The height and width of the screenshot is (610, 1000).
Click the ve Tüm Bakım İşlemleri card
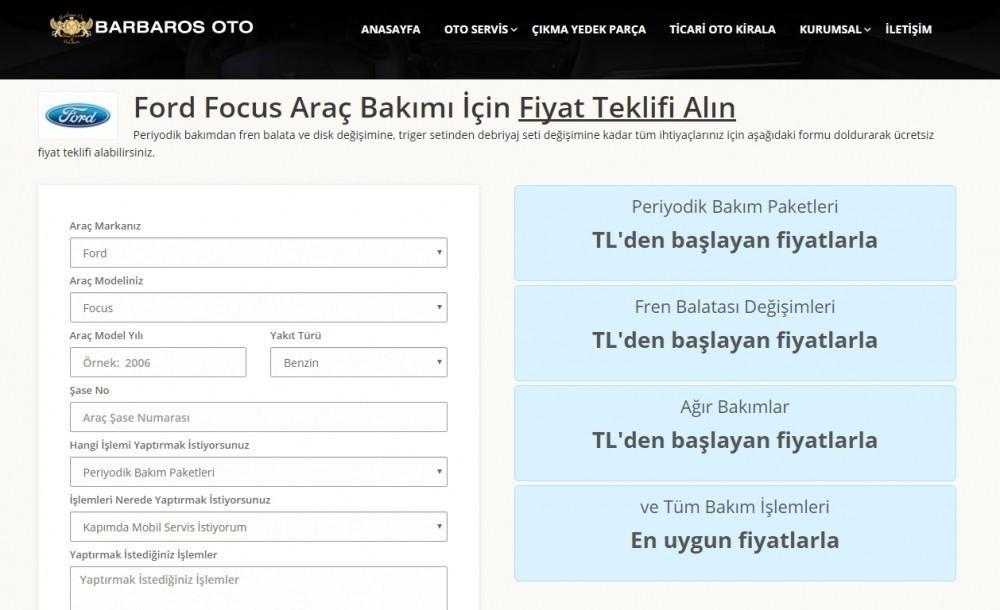735,533
